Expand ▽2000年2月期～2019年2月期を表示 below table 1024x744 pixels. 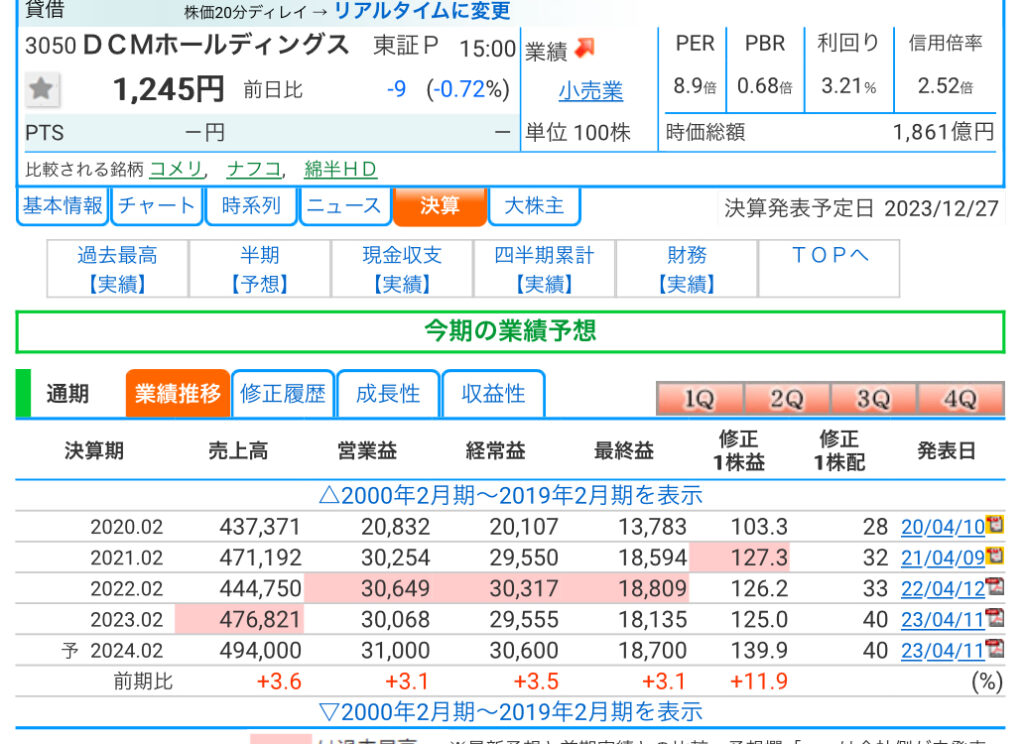point(511,711)
